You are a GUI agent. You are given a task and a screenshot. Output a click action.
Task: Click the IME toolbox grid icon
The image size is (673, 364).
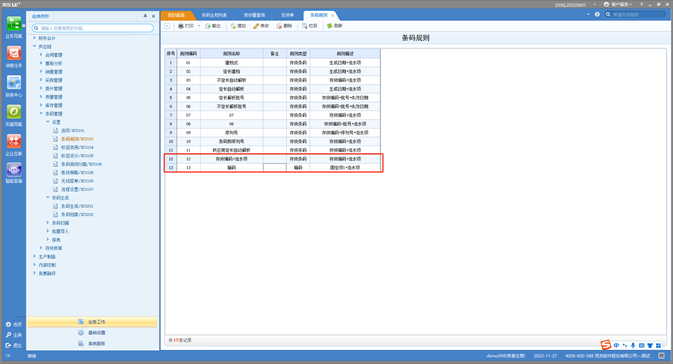(658, 345)
